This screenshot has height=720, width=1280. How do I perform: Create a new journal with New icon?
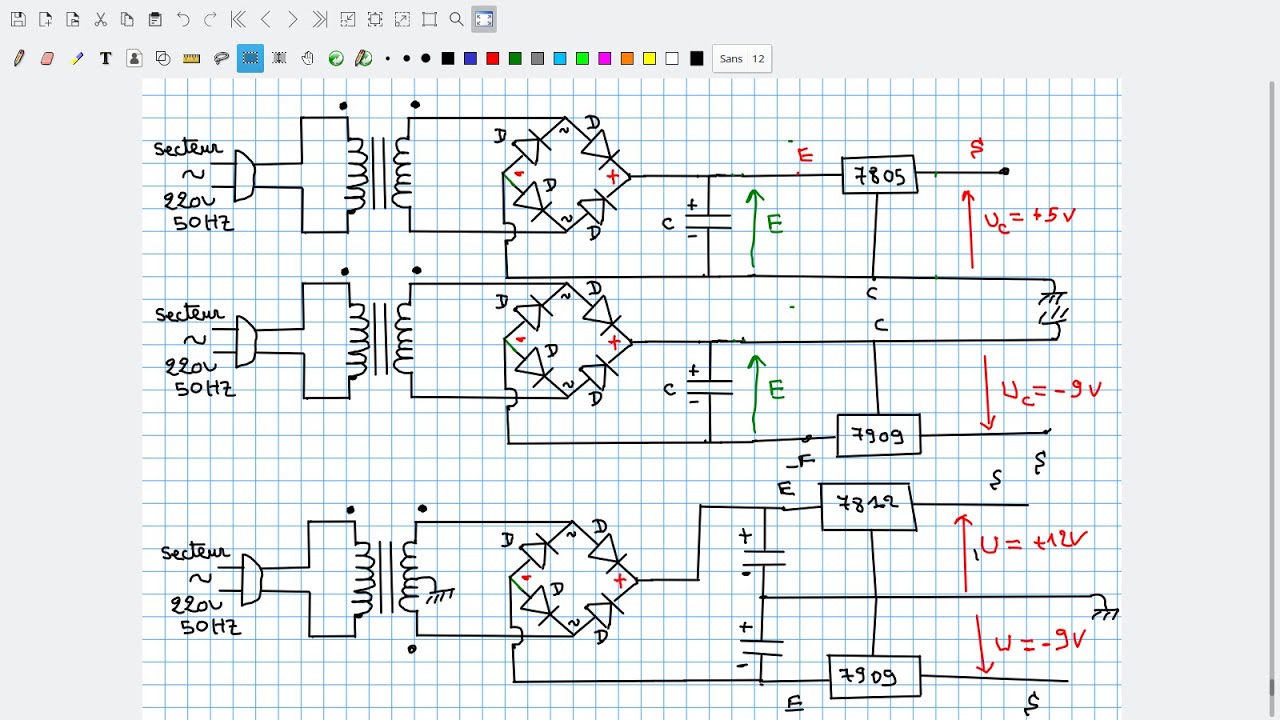[x=45, y=19]
